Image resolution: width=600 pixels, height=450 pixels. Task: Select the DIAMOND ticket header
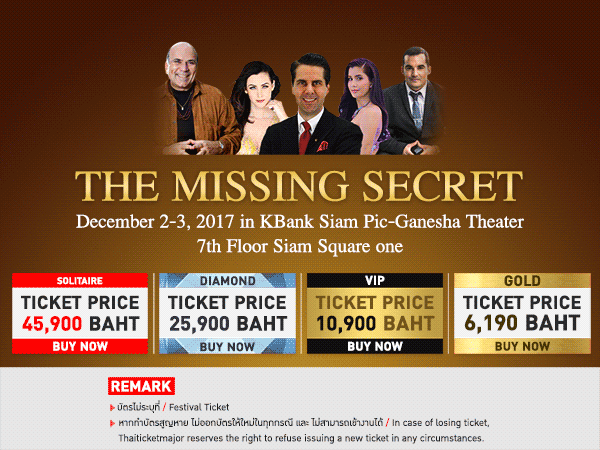pos(227,280)
